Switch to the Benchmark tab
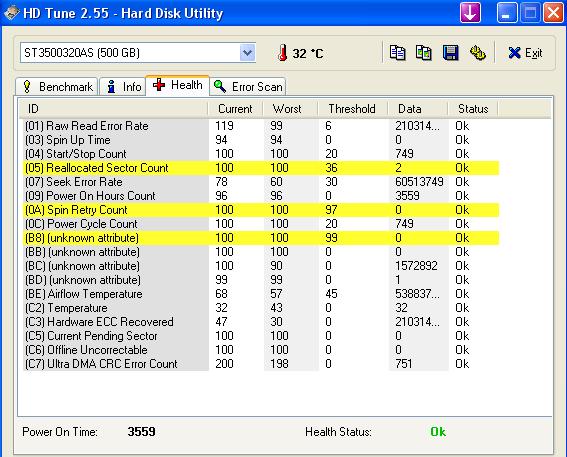Image resolution: width=567 pixels, height=457 pixels. click(57, 87)
